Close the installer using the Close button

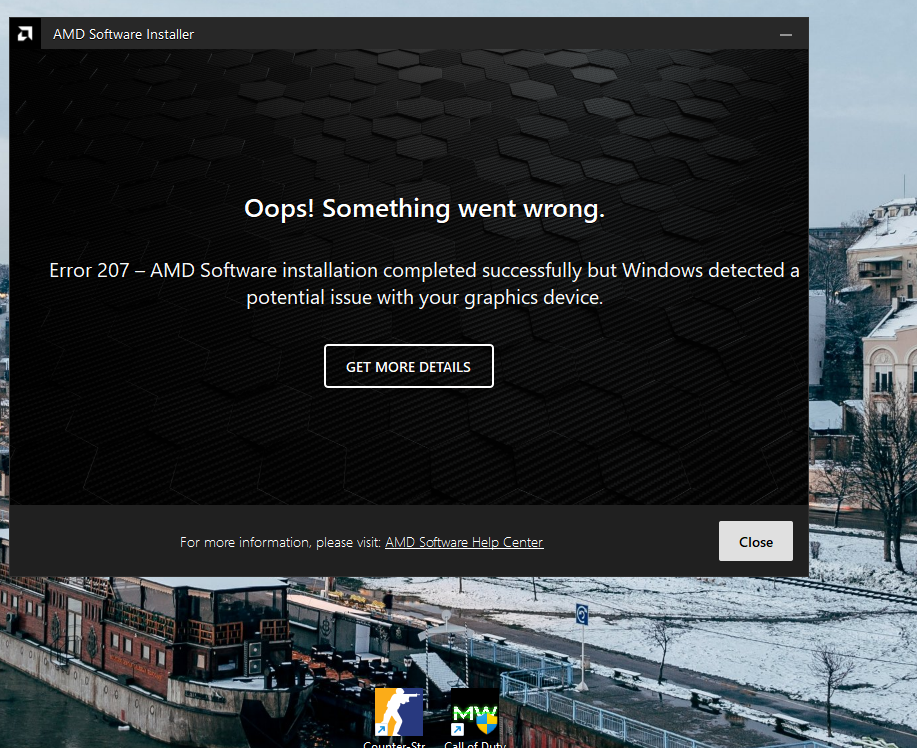pyautogui.click(x=755, y=541)
